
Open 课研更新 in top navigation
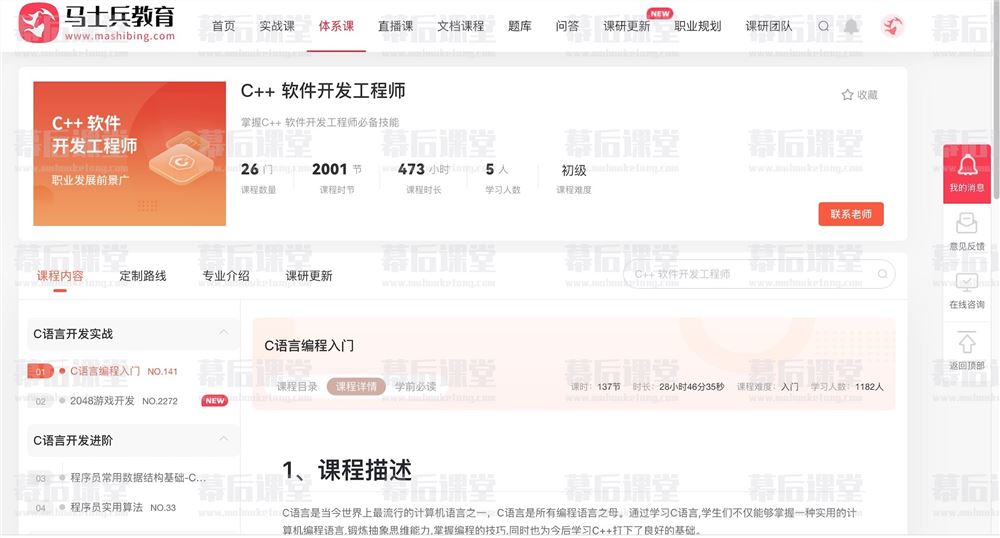627,26
